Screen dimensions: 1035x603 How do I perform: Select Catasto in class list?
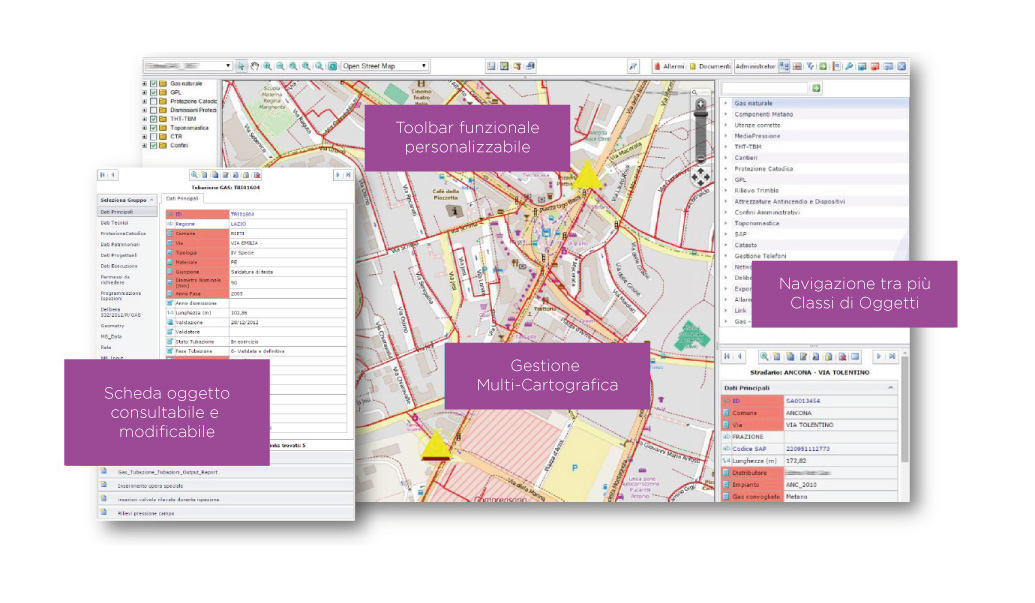[746, 245]
